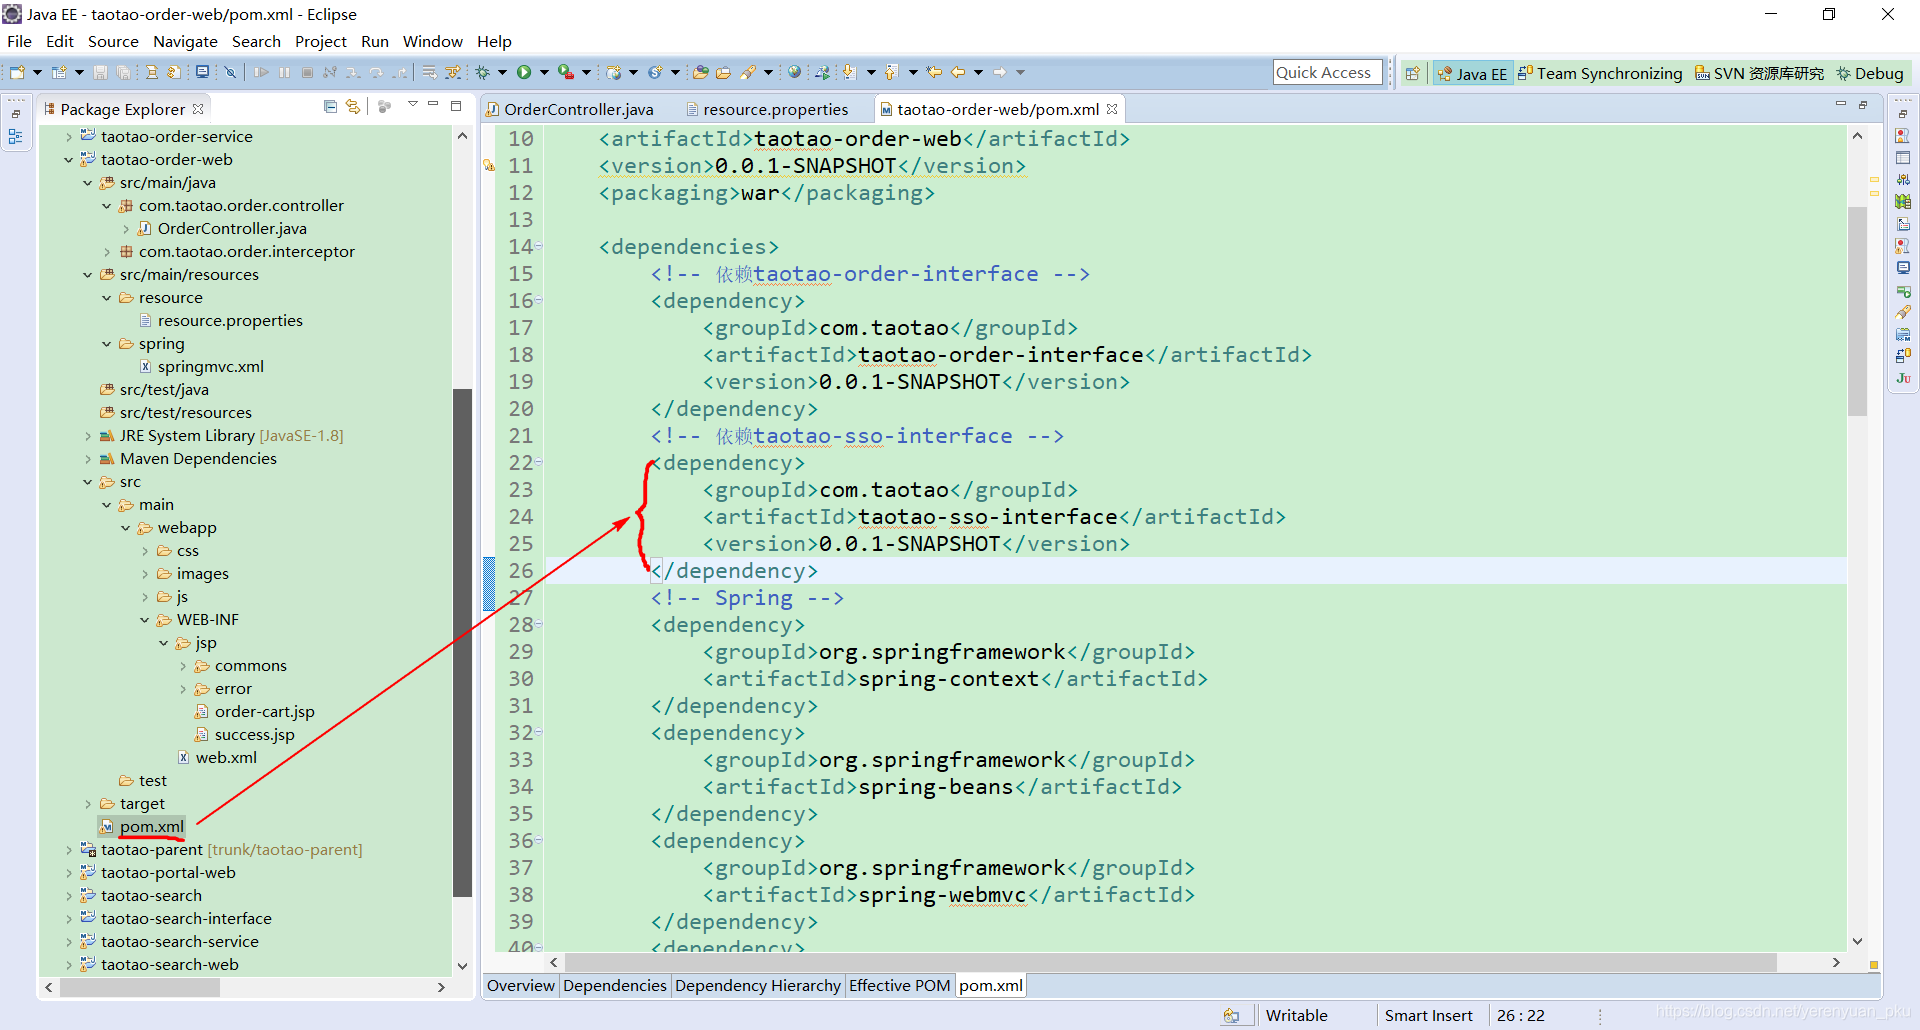Restore the right-side trim stack view
The height and width of the screenshot is (1030, 1920).
point(1903,113)
